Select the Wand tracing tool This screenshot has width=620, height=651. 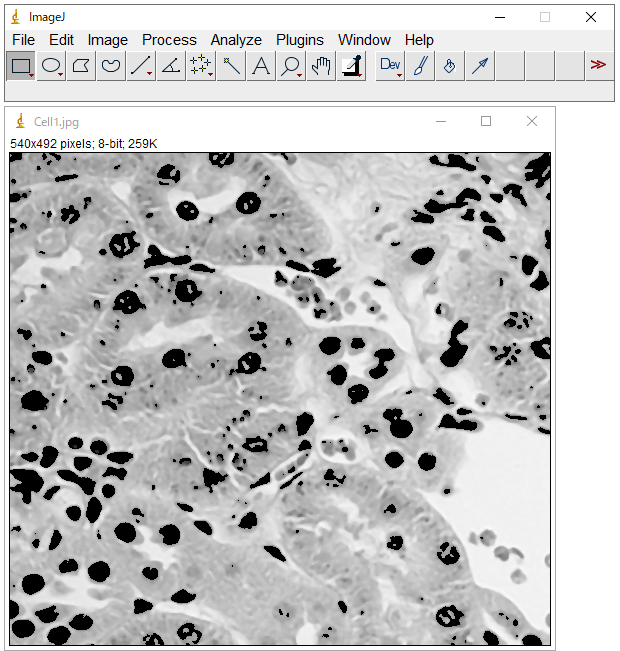pos(231,66)
